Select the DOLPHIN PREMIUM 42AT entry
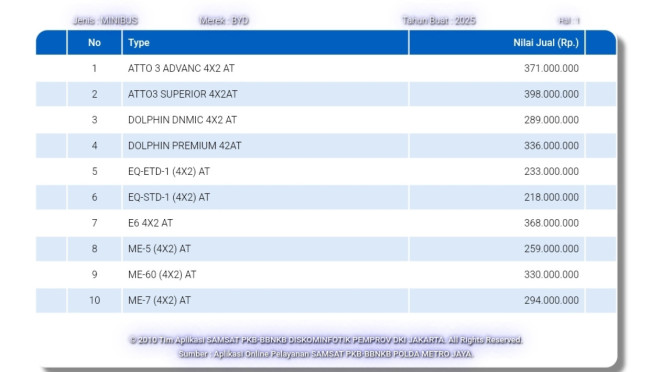The height and width of the screenshot is (372, 663). click(184, 146)
